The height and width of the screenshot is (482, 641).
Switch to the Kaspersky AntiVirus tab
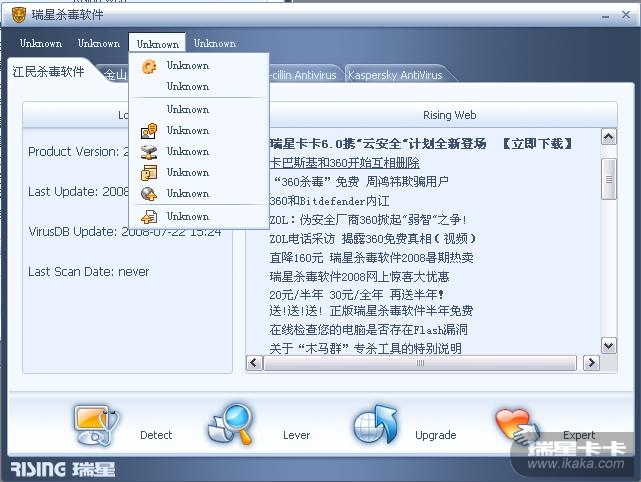pyautogui.click(x=395, y=75)
